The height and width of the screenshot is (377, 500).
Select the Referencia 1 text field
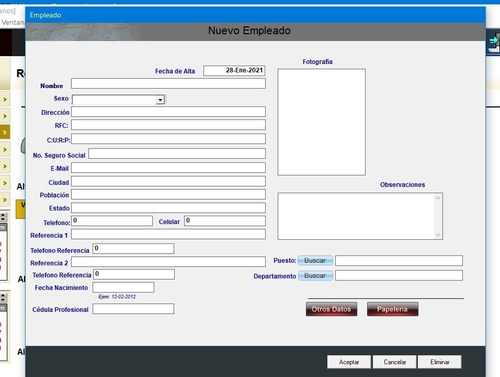coord(168,234)
